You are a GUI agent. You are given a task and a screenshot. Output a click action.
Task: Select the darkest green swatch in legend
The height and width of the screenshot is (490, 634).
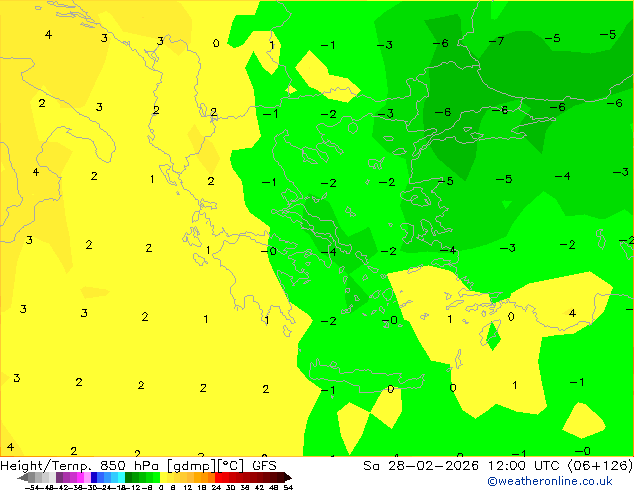click(128, 477)
